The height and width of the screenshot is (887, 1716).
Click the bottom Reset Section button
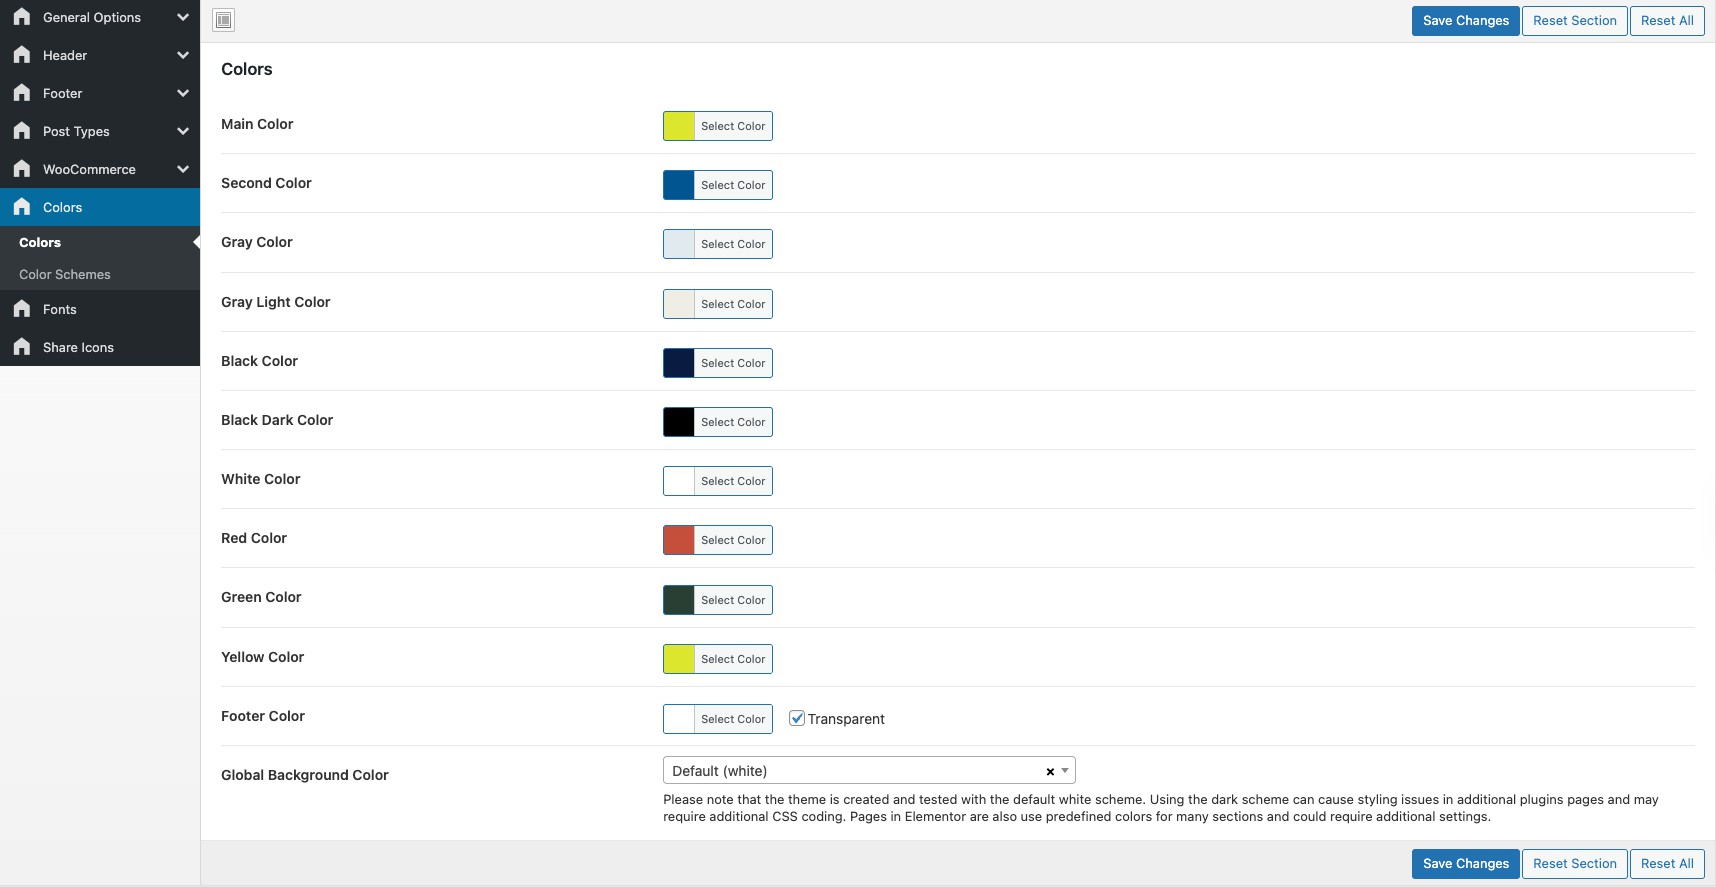point(1574,864)
